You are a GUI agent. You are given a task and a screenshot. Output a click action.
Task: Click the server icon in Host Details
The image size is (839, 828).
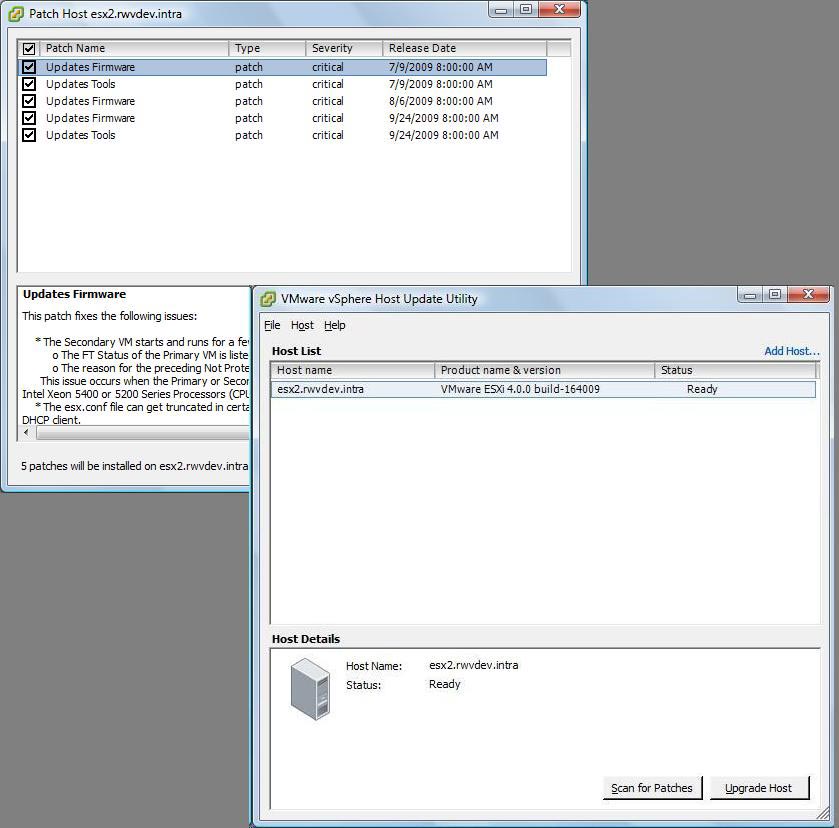tap(310, 690)
